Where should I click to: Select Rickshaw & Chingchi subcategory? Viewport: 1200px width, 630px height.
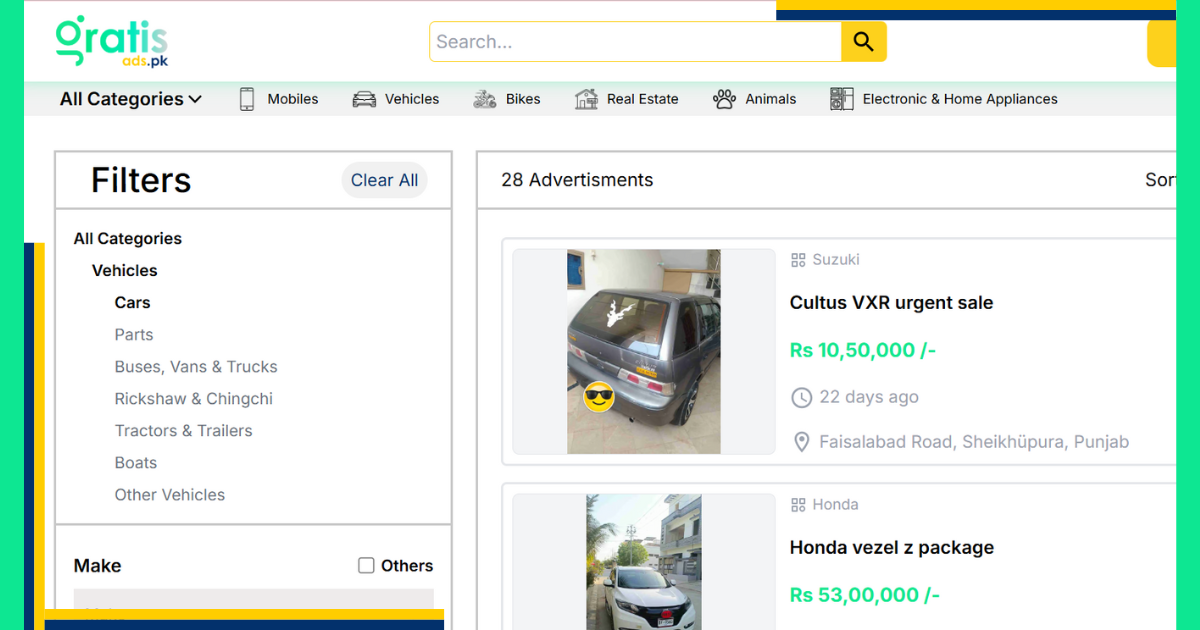coord(194,399)
